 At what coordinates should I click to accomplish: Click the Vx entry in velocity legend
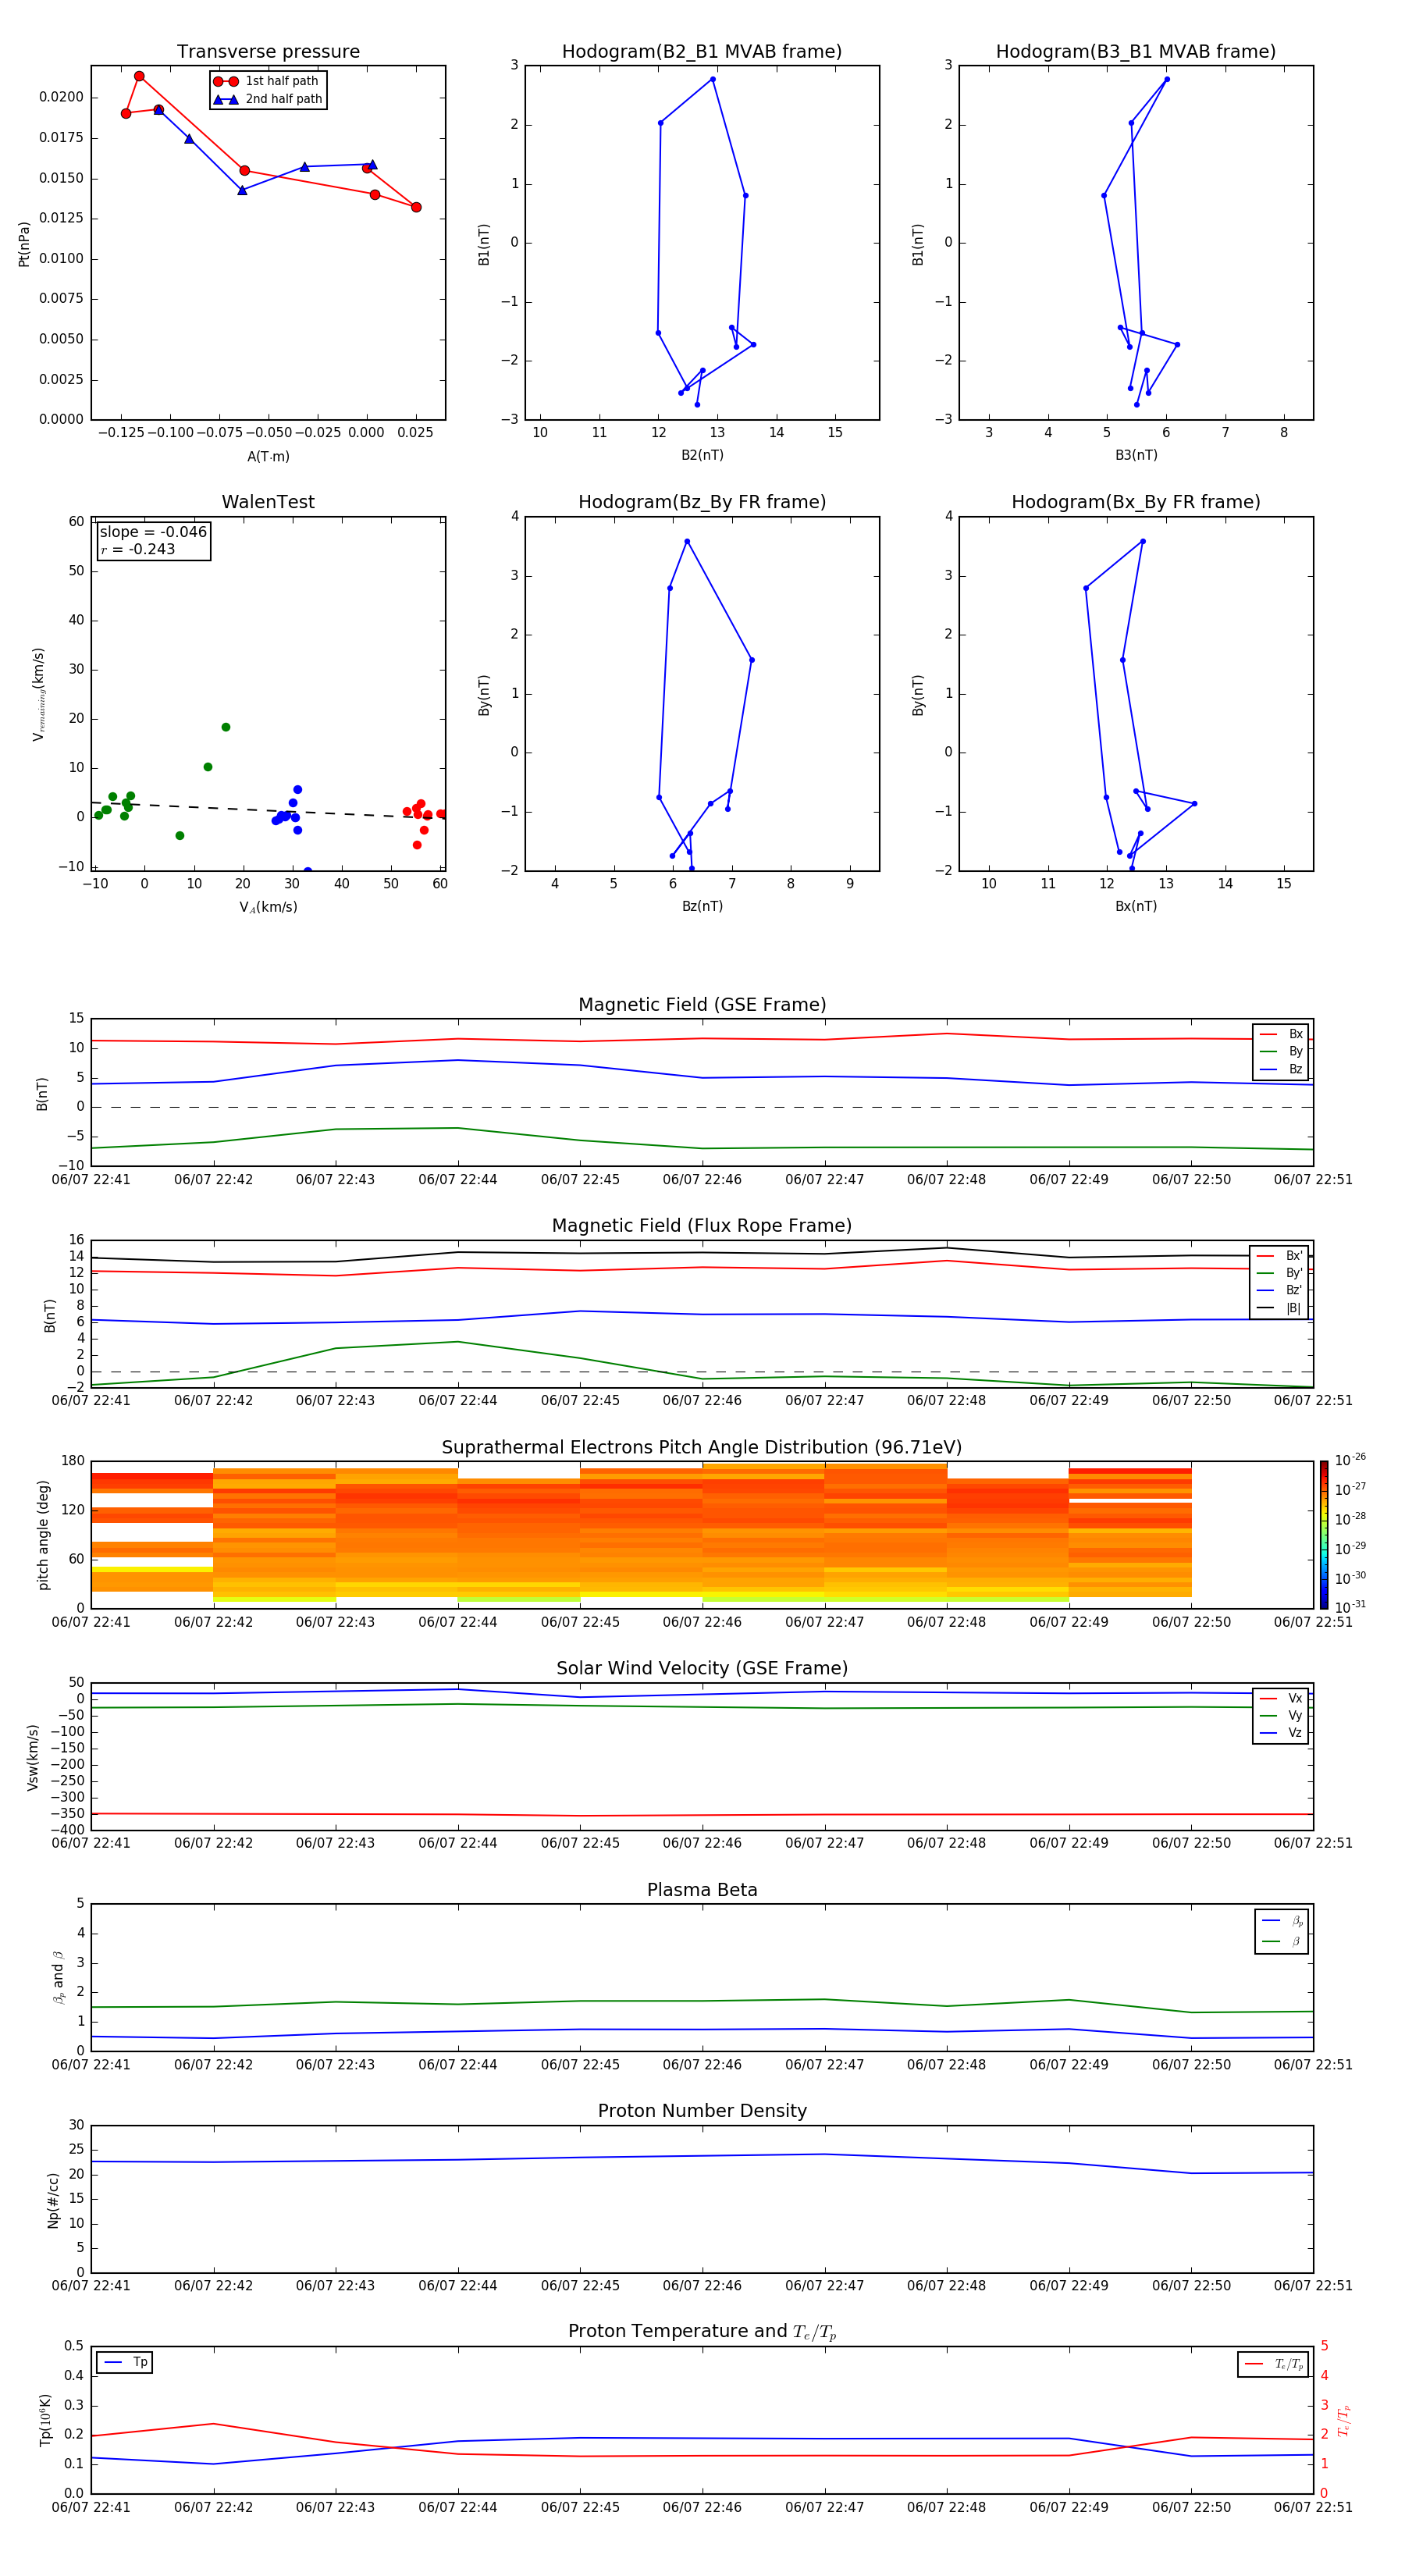(1281, 1698)
